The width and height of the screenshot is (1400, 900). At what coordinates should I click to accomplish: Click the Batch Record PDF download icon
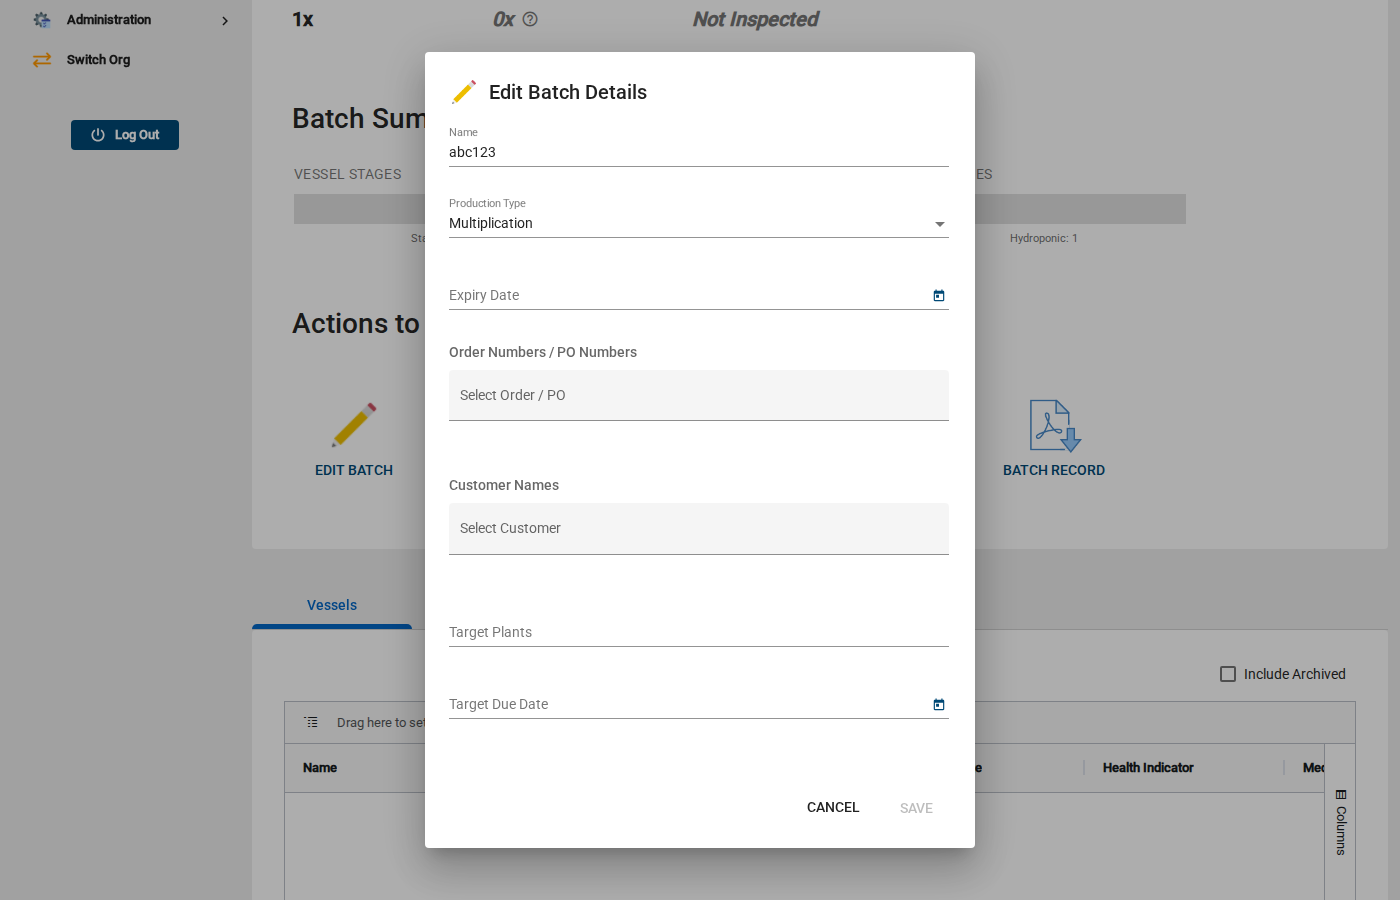[1054, 424]
